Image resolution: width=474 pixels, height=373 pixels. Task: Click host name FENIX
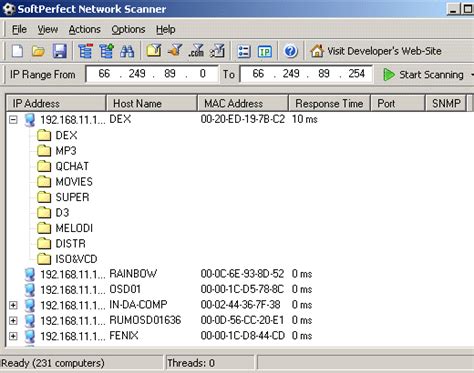pos(124,336)
